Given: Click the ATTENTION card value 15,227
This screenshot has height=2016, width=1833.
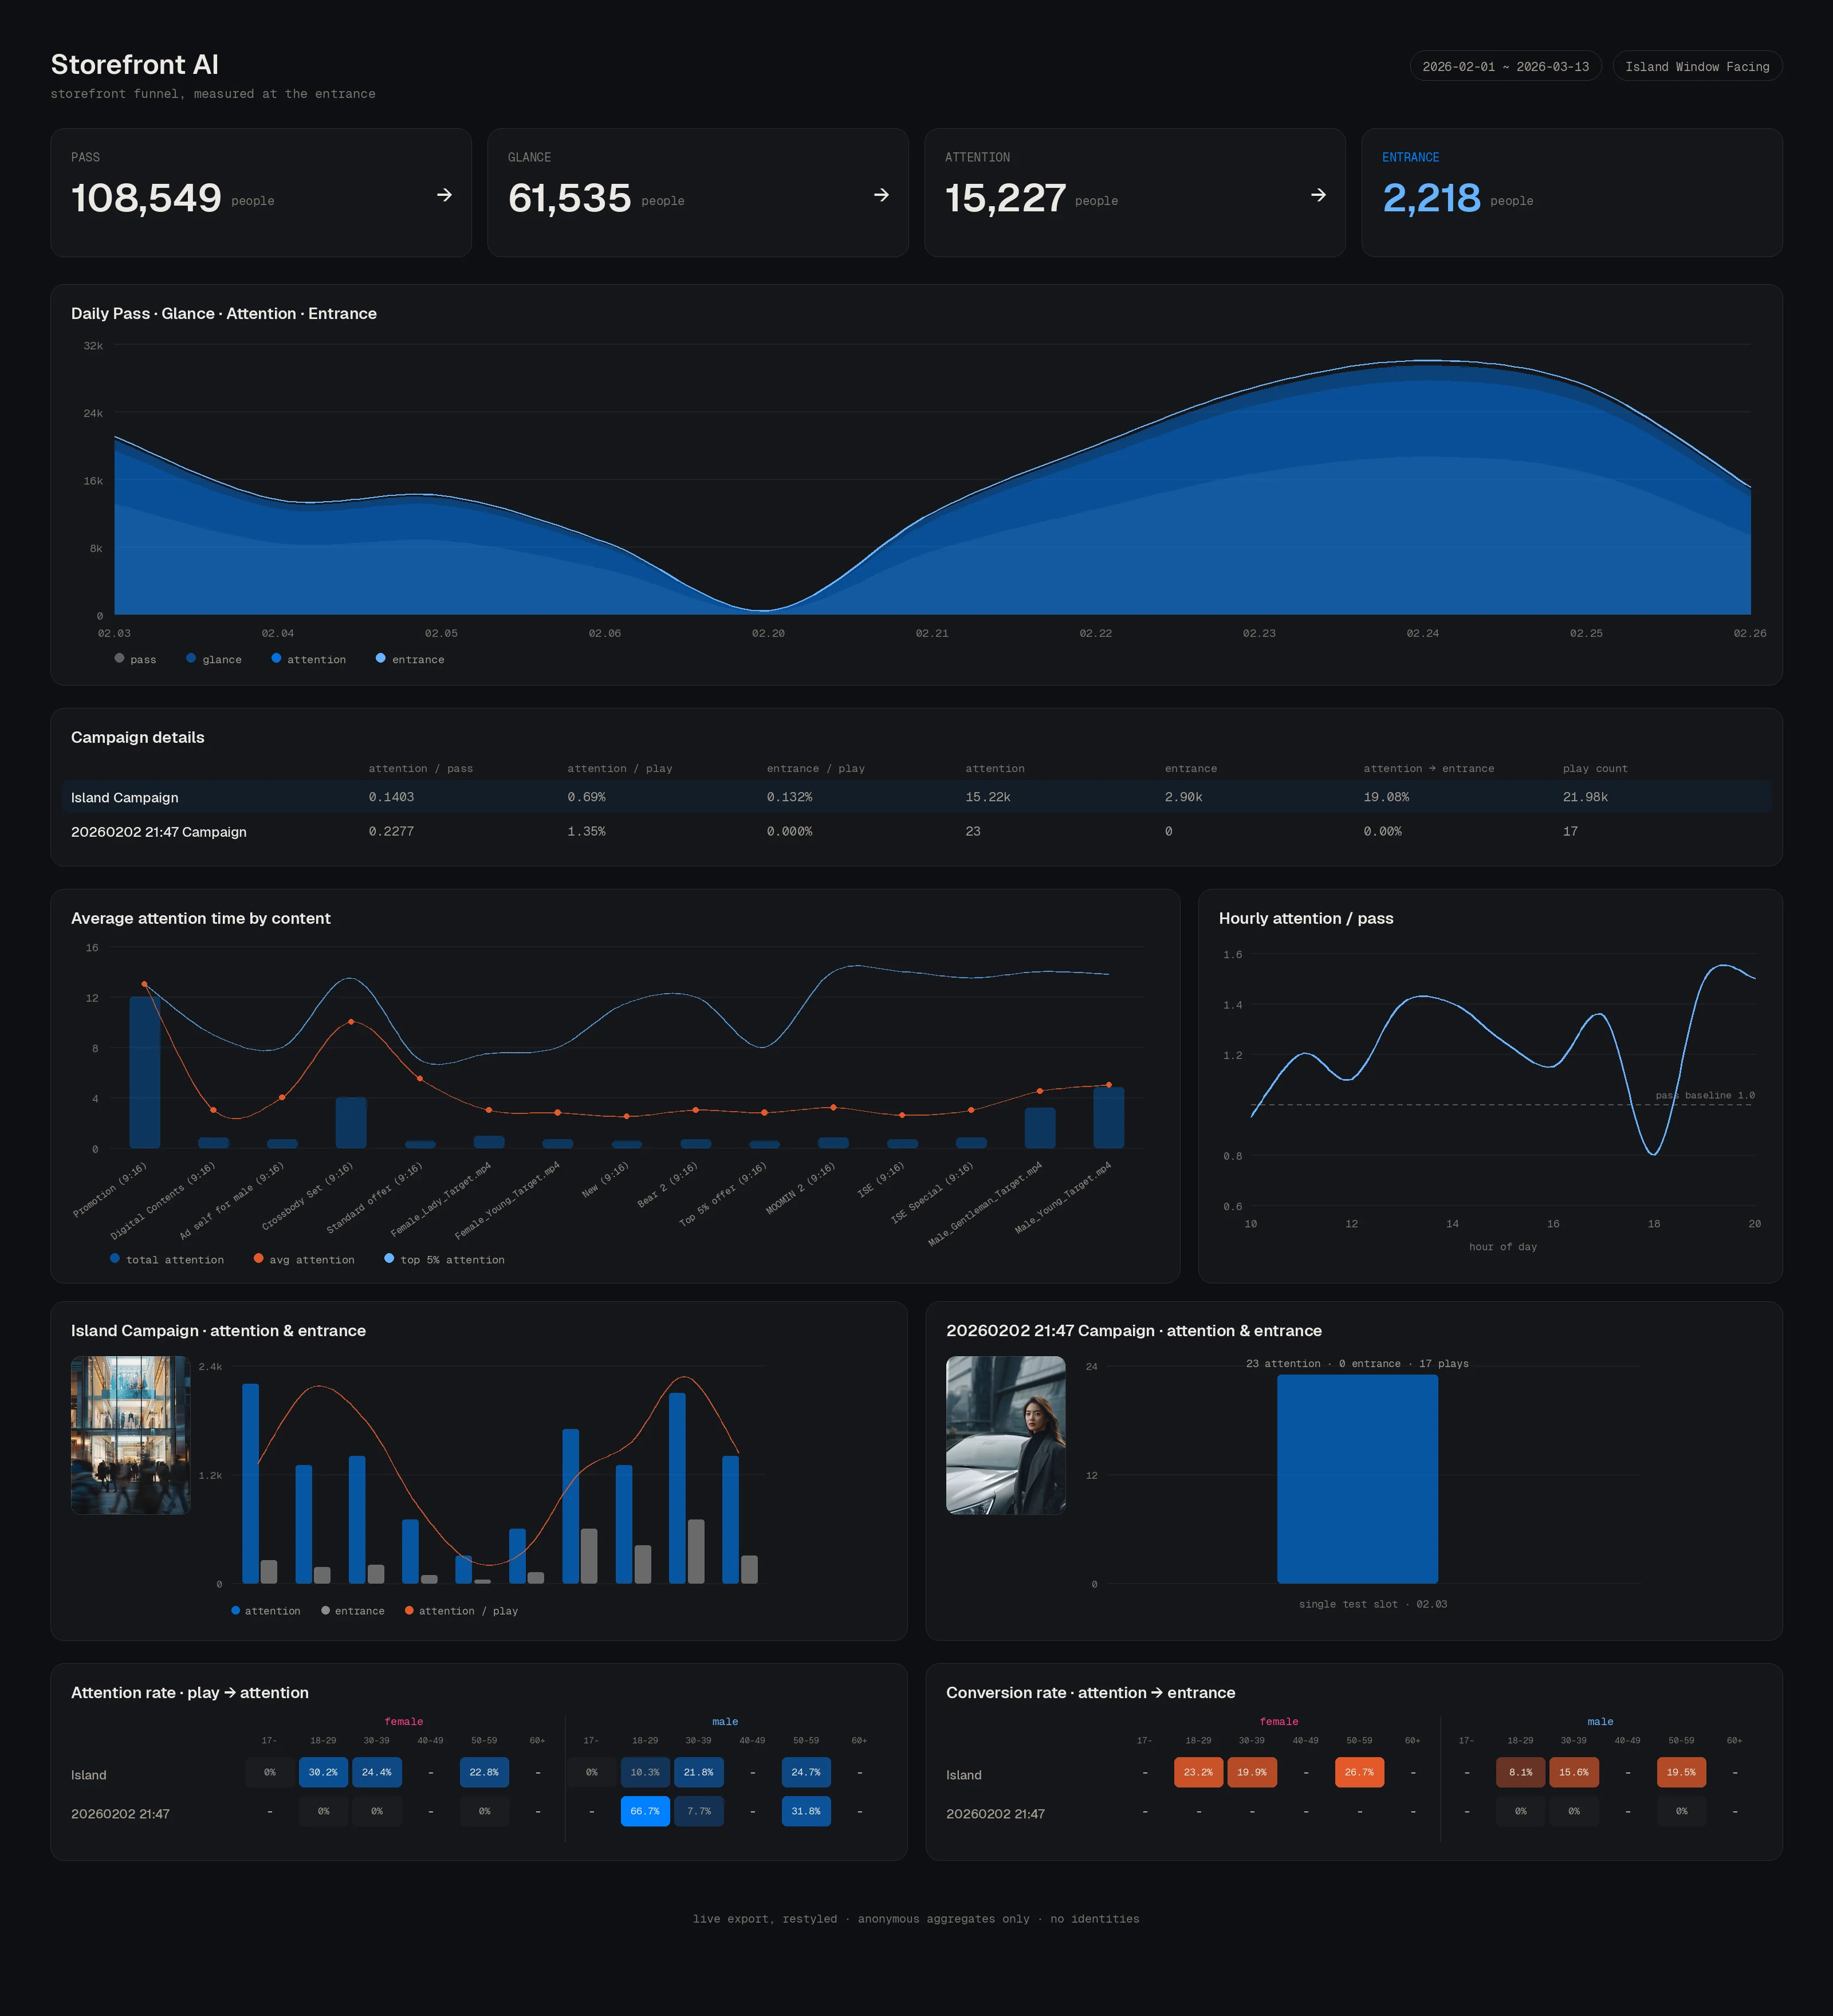Looking at the screenshot, I should click(x=1005, y=197).
